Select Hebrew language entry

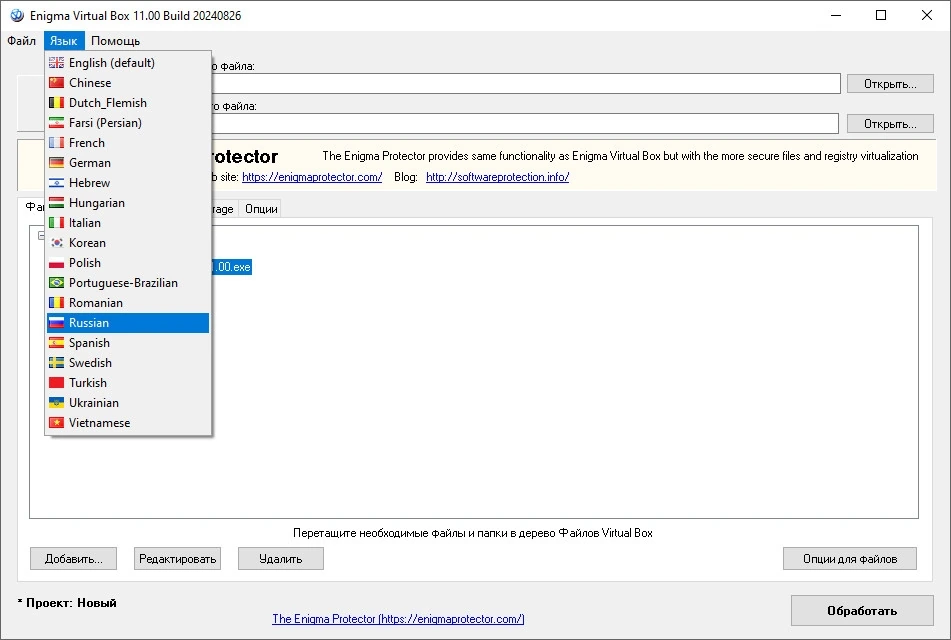pos(128,183)
